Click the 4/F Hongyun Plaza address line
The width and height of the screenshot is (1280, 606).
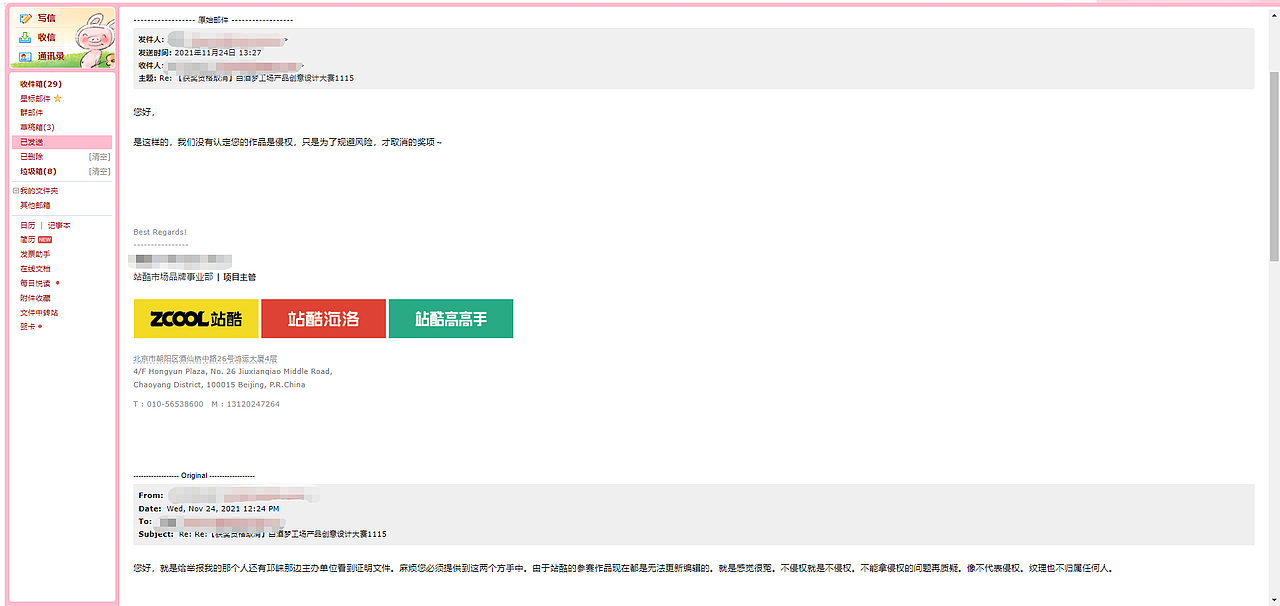click(x=232, y=371)
